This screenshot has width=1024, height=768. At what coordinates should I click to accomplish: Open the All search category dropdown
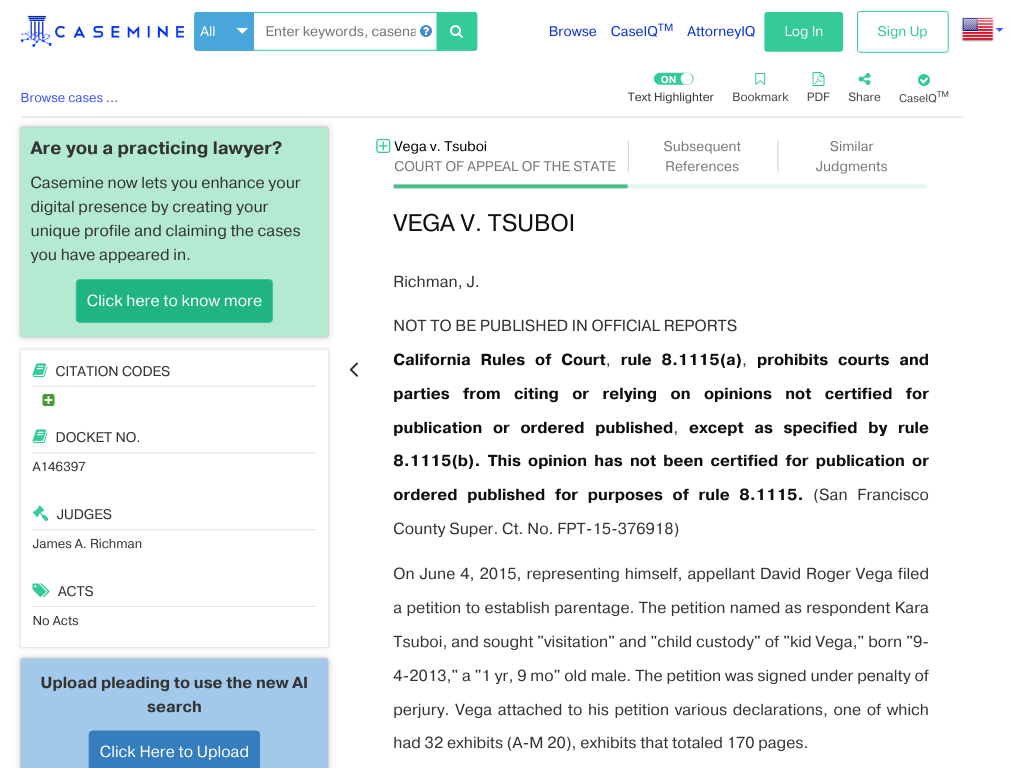224,31
